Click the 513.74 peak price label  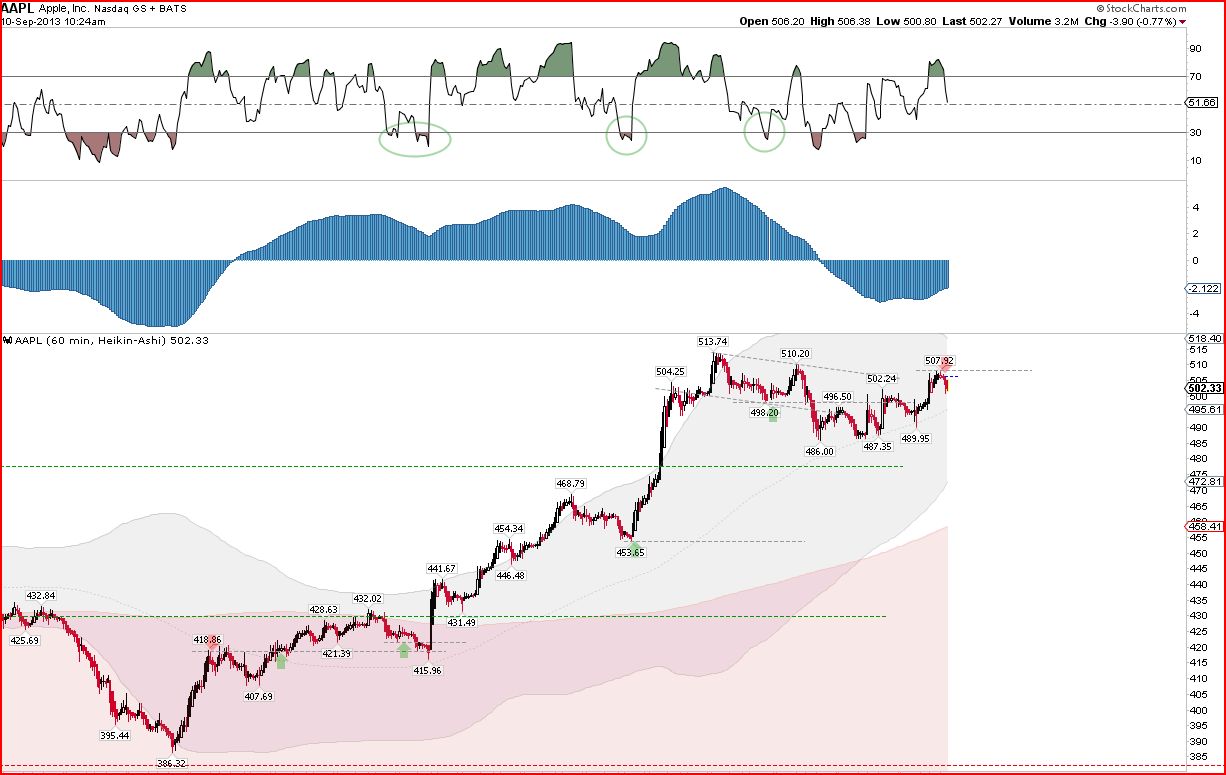click(712, 341)
